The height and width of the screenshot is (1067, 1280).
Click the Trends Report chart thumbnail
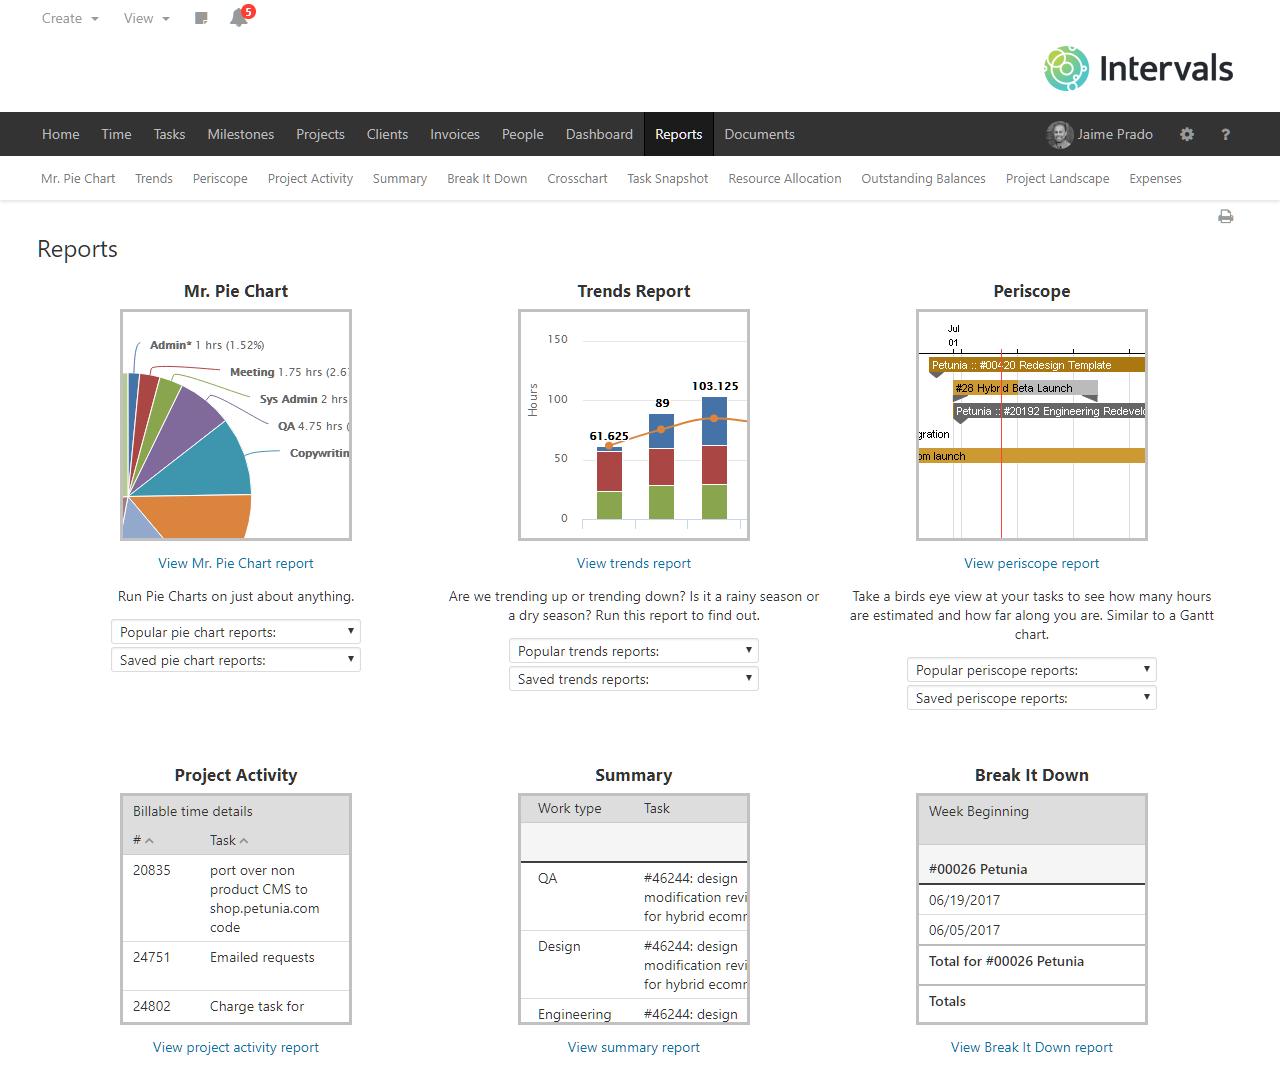[634, 425]
